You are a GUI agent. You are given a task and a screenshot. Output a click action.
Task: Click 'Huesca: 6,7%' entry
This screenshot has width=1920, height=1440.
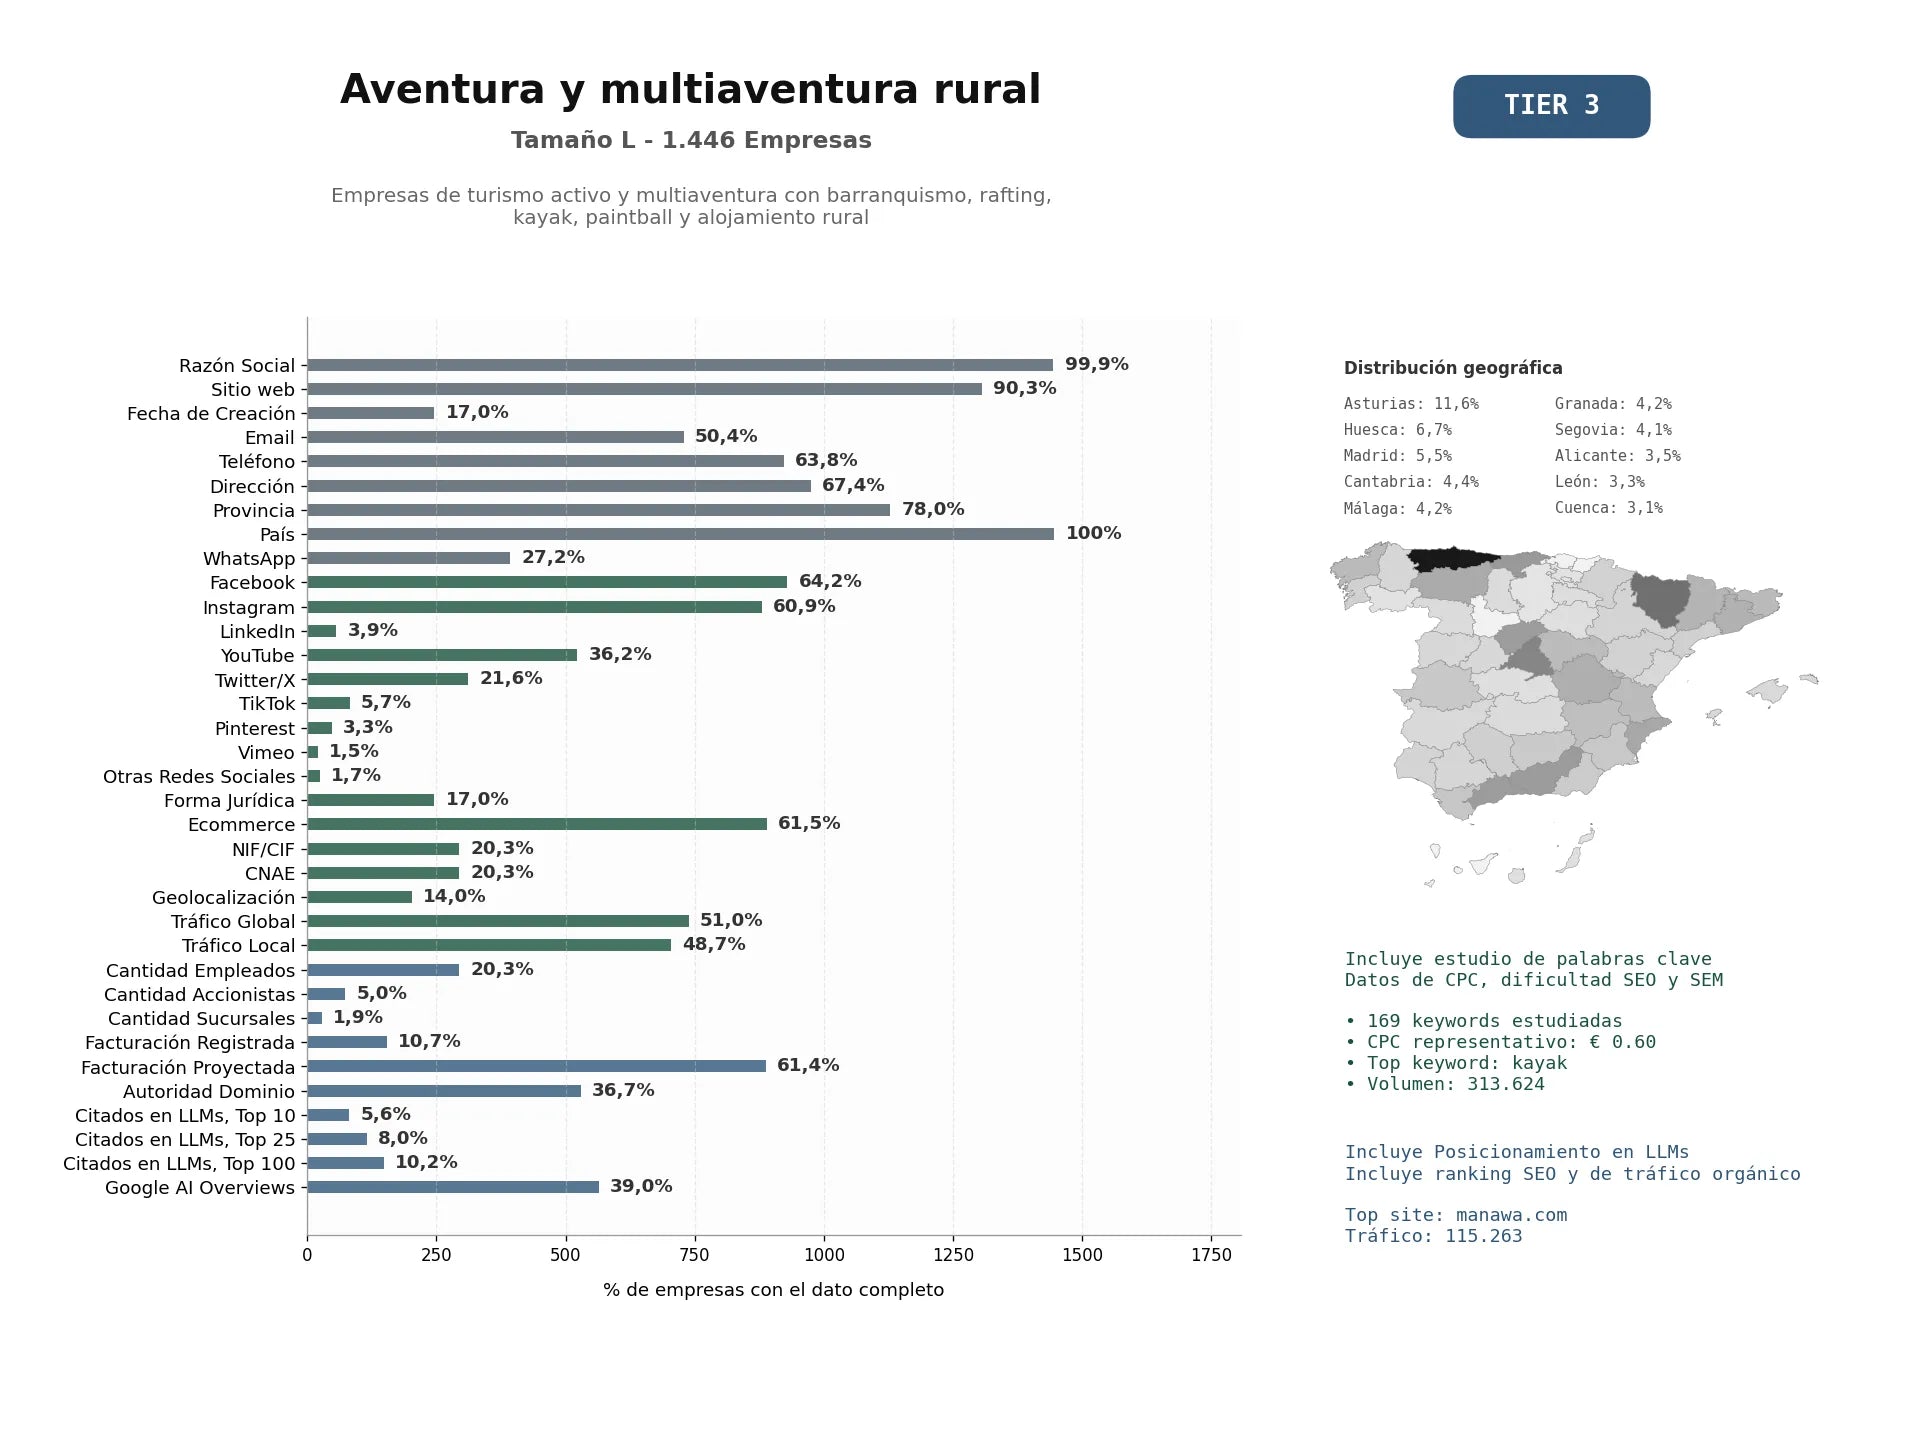click(x=1398, y=430)
